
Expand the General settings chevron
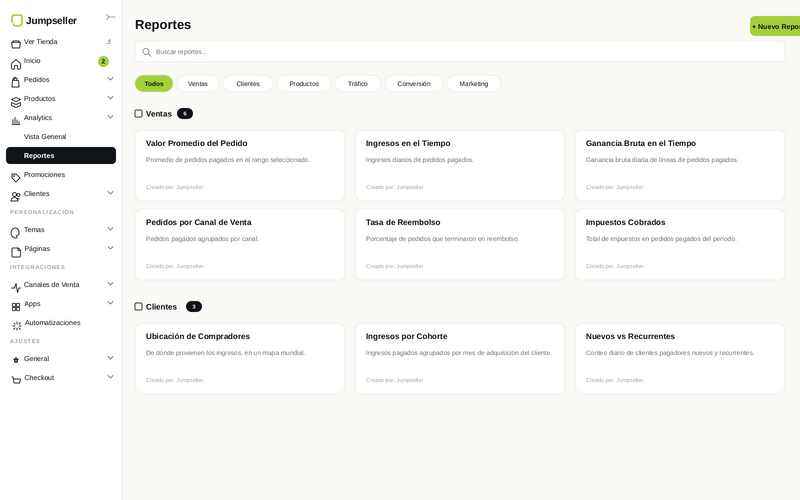110,358
